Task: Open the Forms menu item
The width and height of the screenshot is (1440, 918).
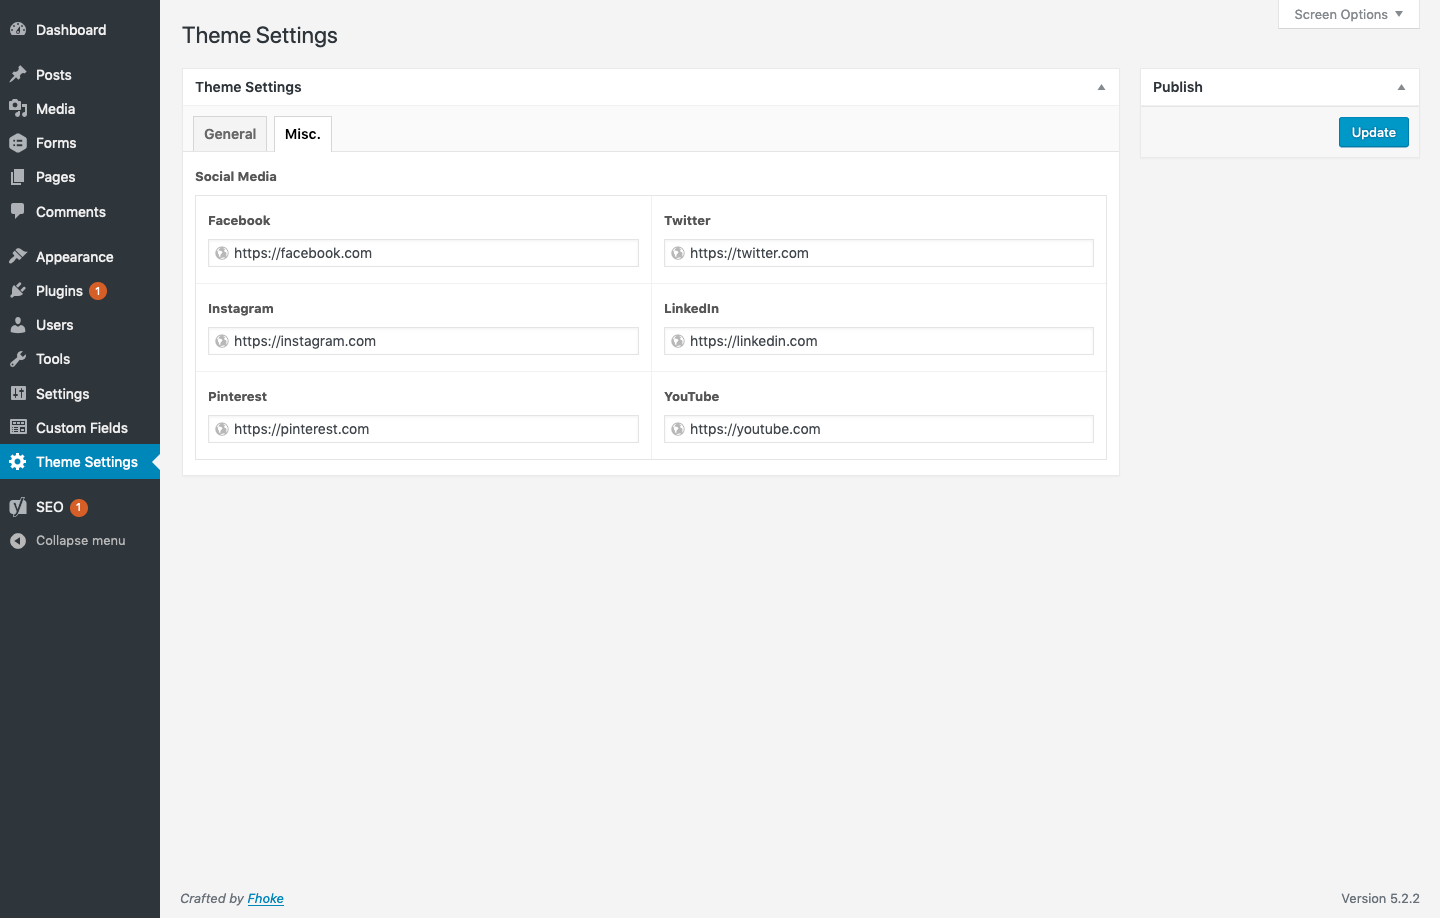Action: pos(80,143)
